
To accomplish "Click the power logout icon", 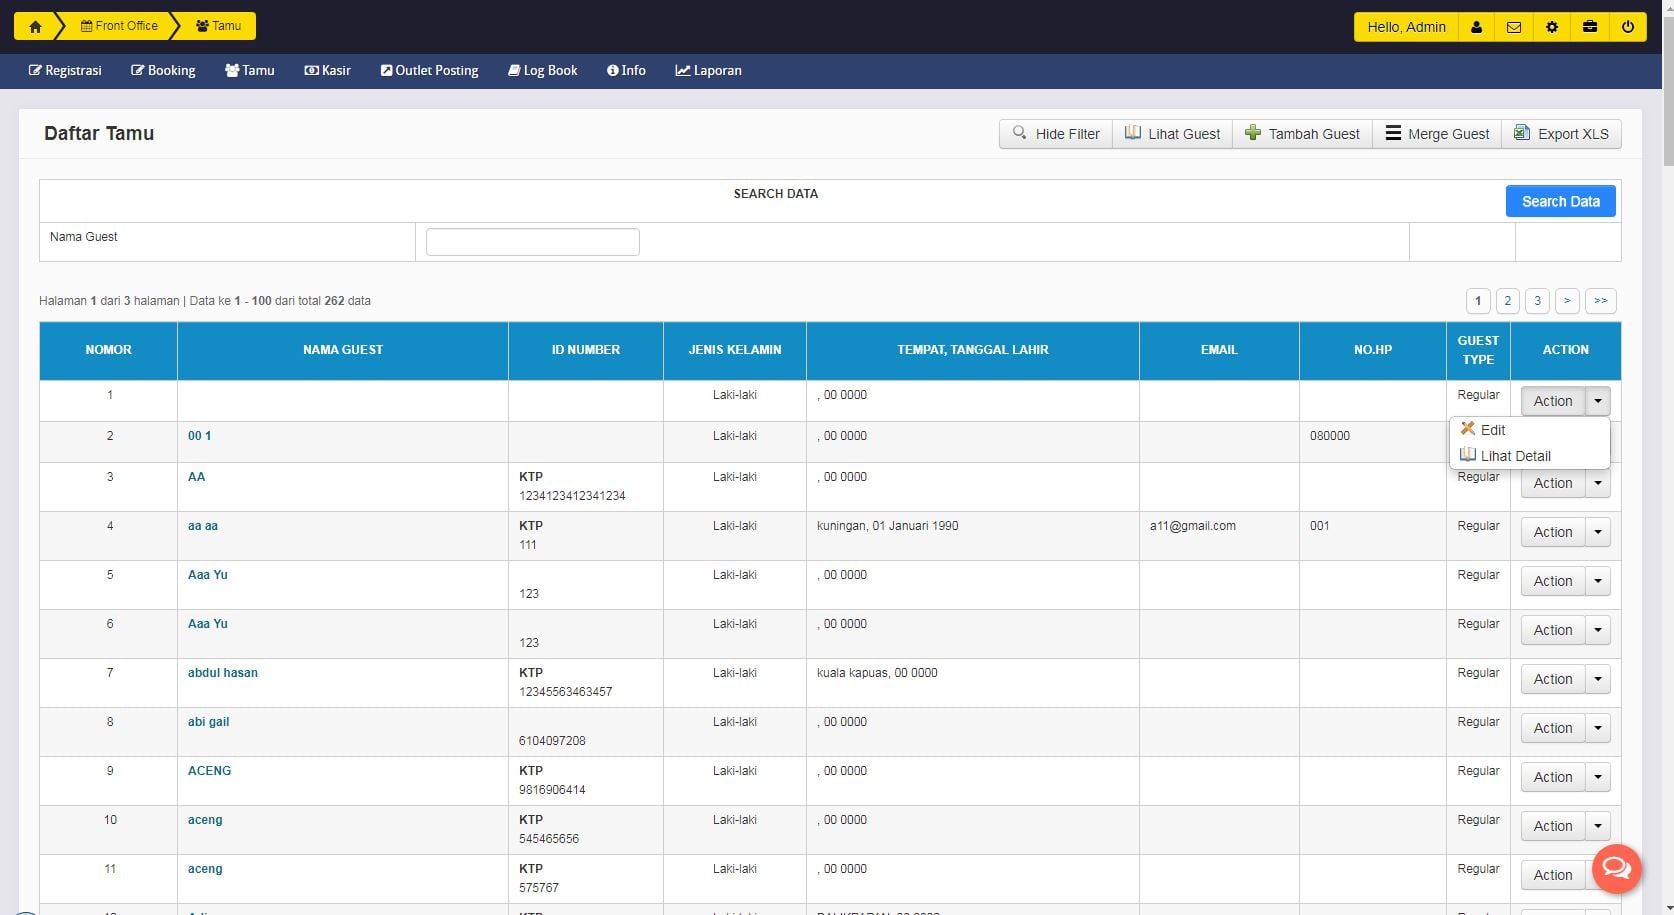I will (1628, 27).
